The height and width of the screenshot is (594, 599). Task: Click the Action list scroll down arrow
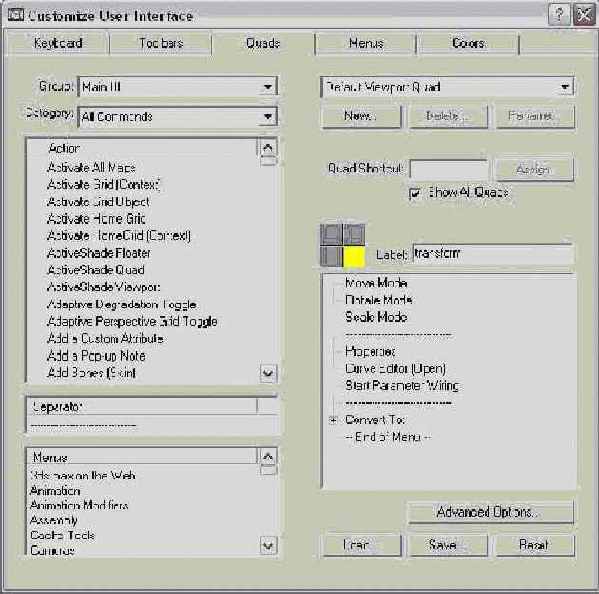268,372
